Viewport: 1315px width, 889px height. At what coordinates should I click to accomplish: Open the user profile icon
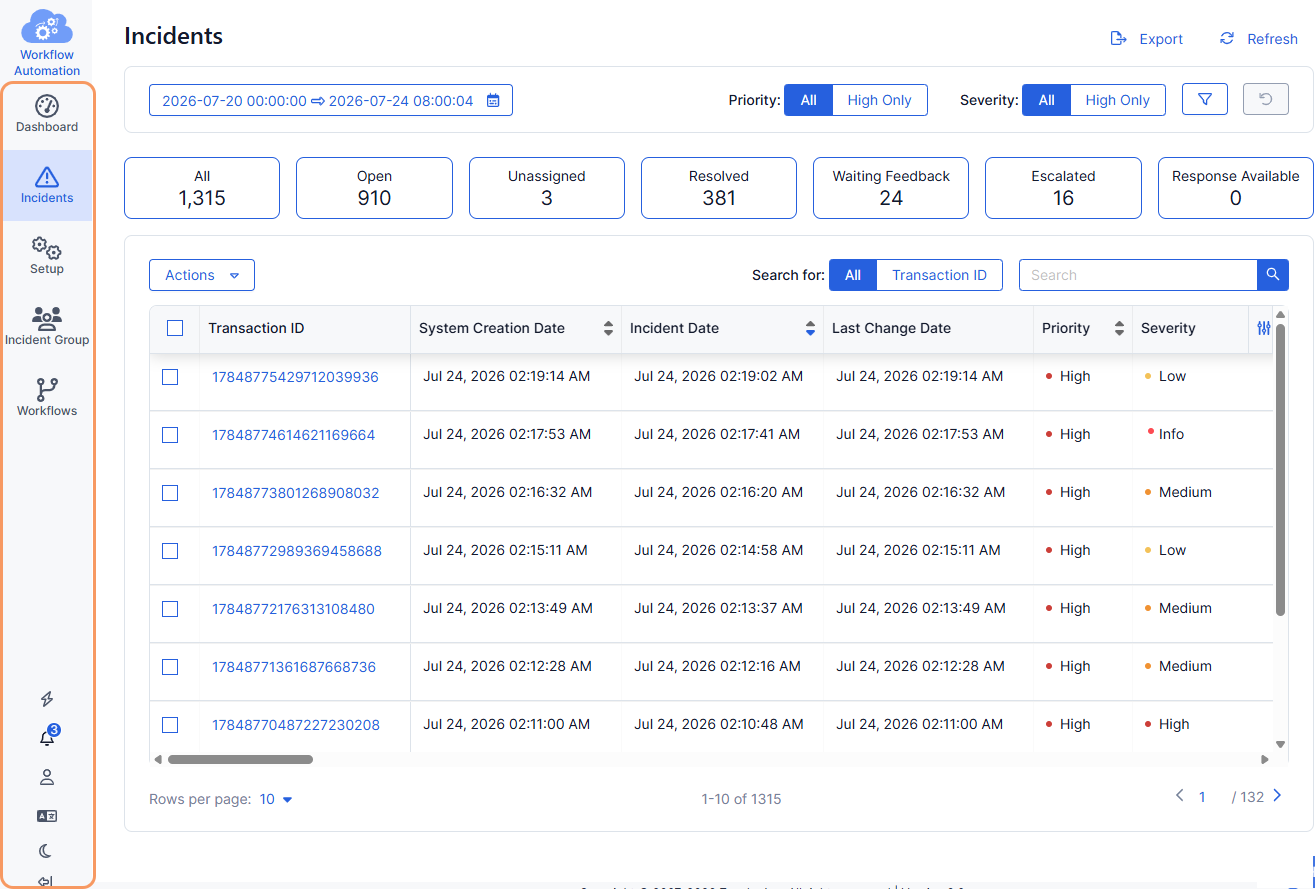(46, 777)
